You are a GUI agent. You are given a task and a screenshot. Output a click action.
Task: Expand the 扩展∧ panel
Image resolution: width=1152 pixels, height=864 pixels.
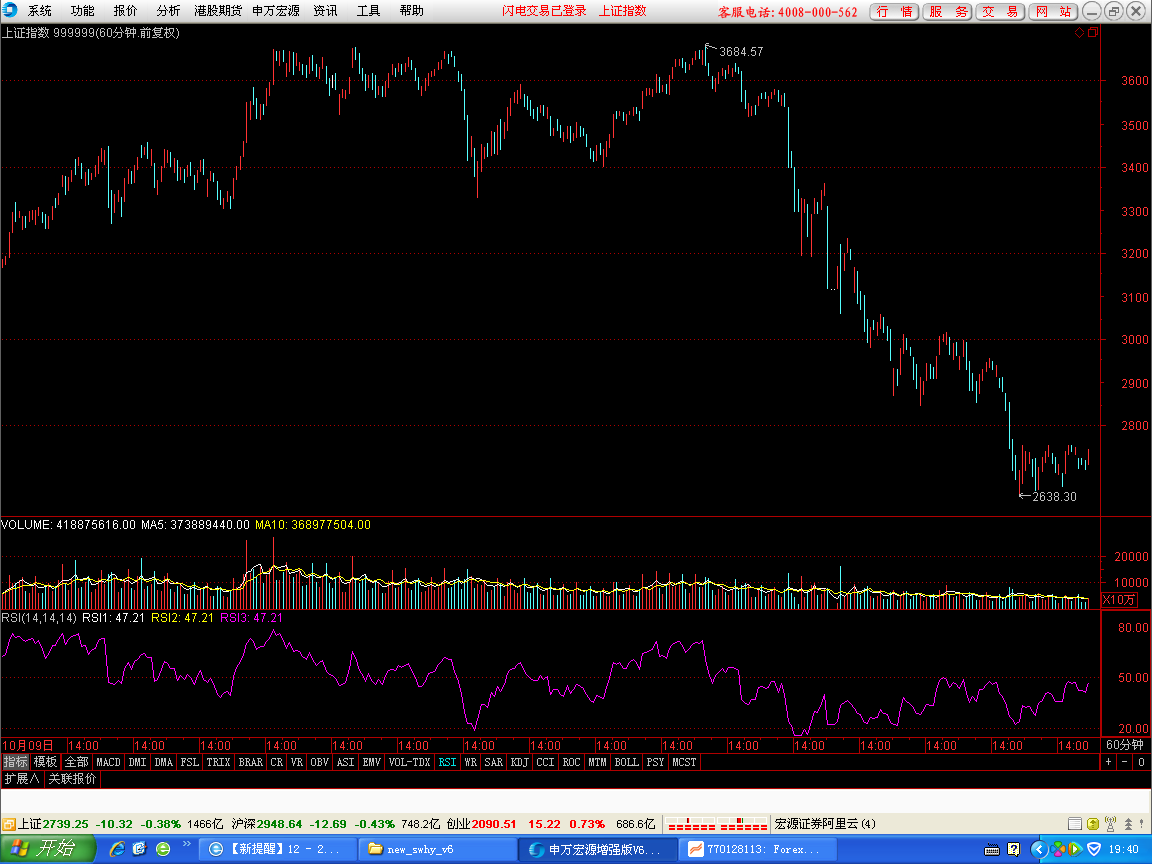(22, 778)
